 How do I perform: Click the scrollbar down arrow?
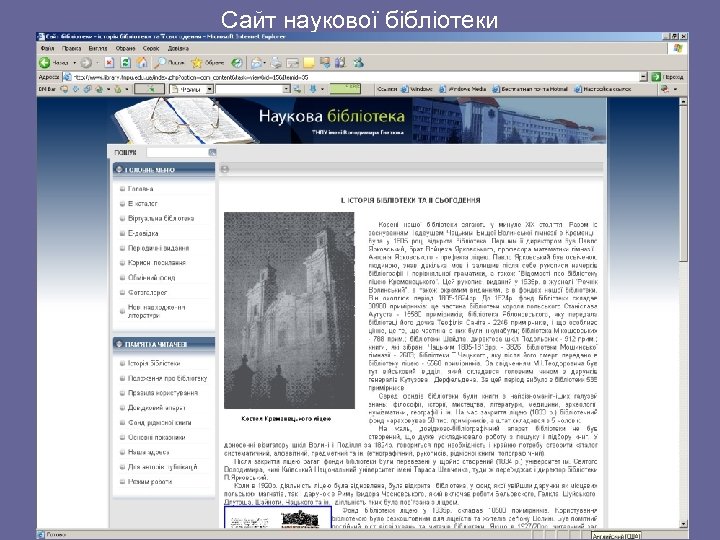coord(683,524)
